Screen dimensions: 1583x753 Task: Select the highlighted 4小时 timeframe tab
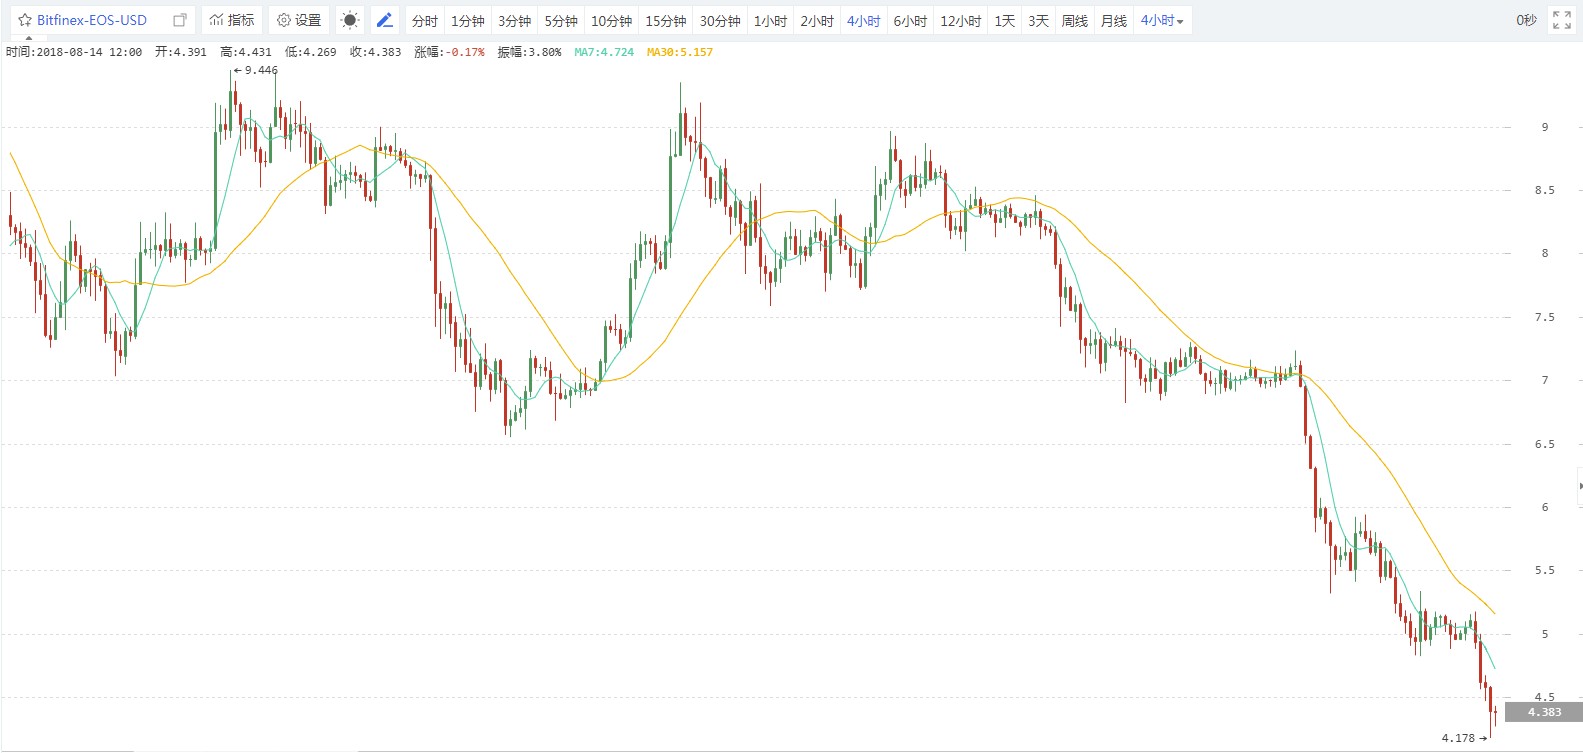863,21
